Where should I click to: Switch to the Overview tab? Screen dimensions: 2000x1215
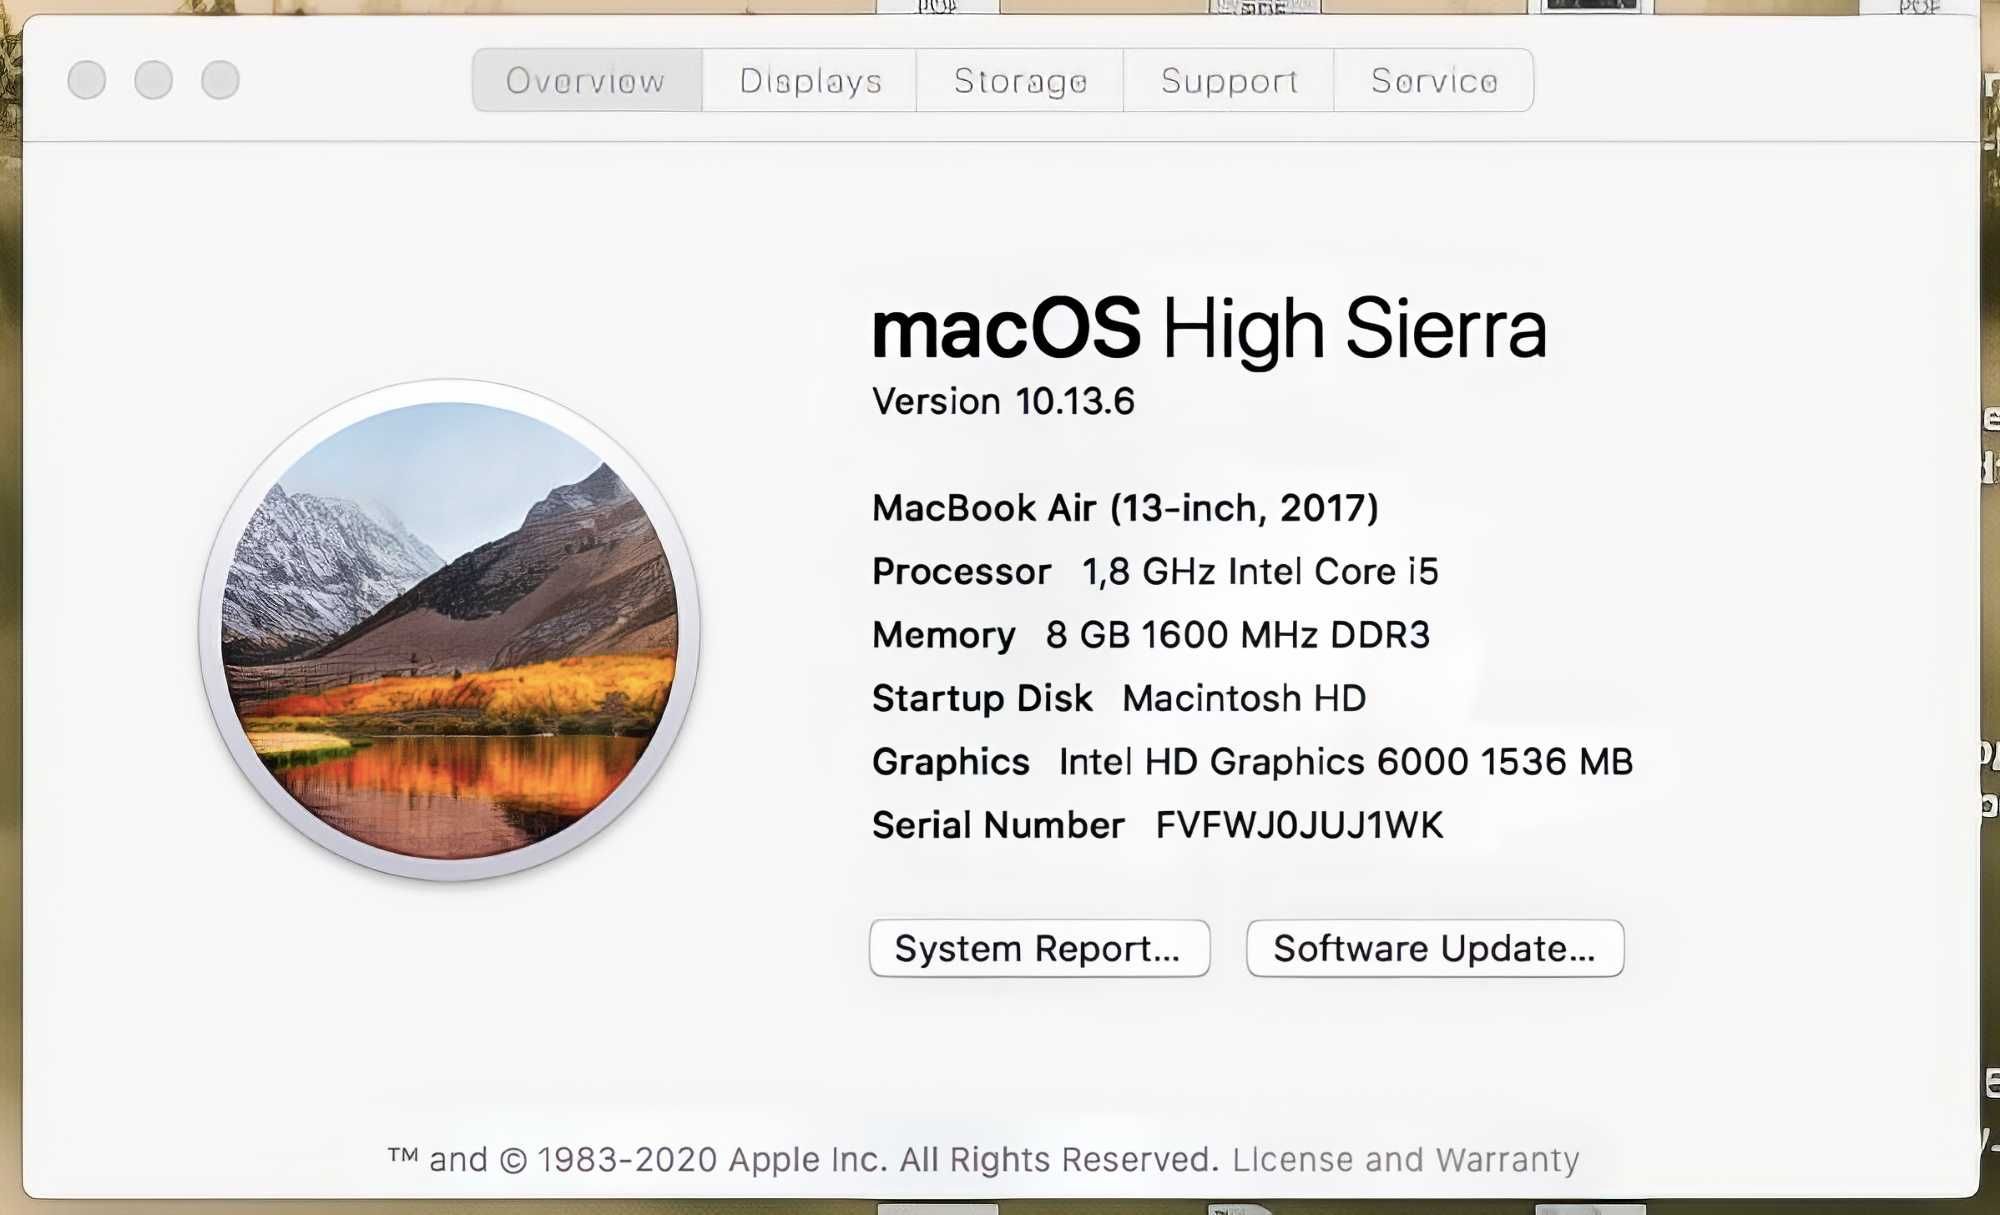[587, 80]
